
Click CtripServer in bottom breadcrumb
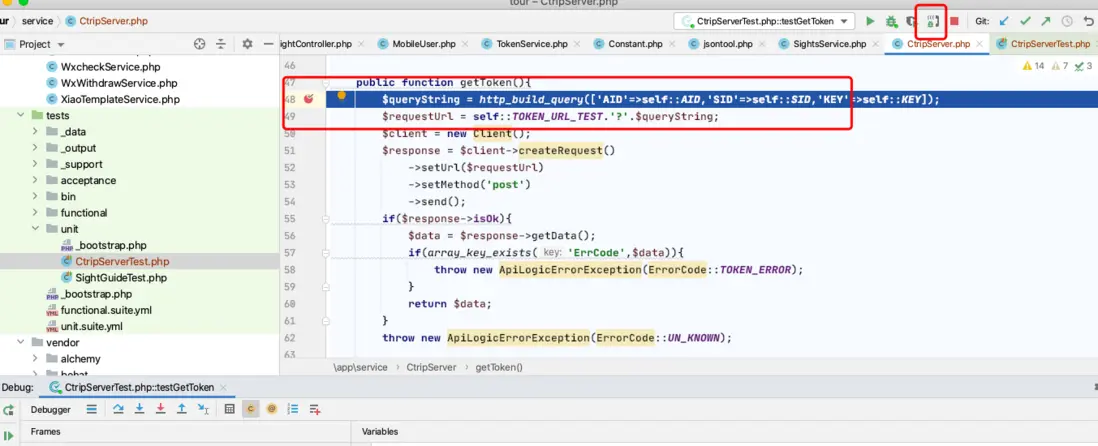point(431,367)
